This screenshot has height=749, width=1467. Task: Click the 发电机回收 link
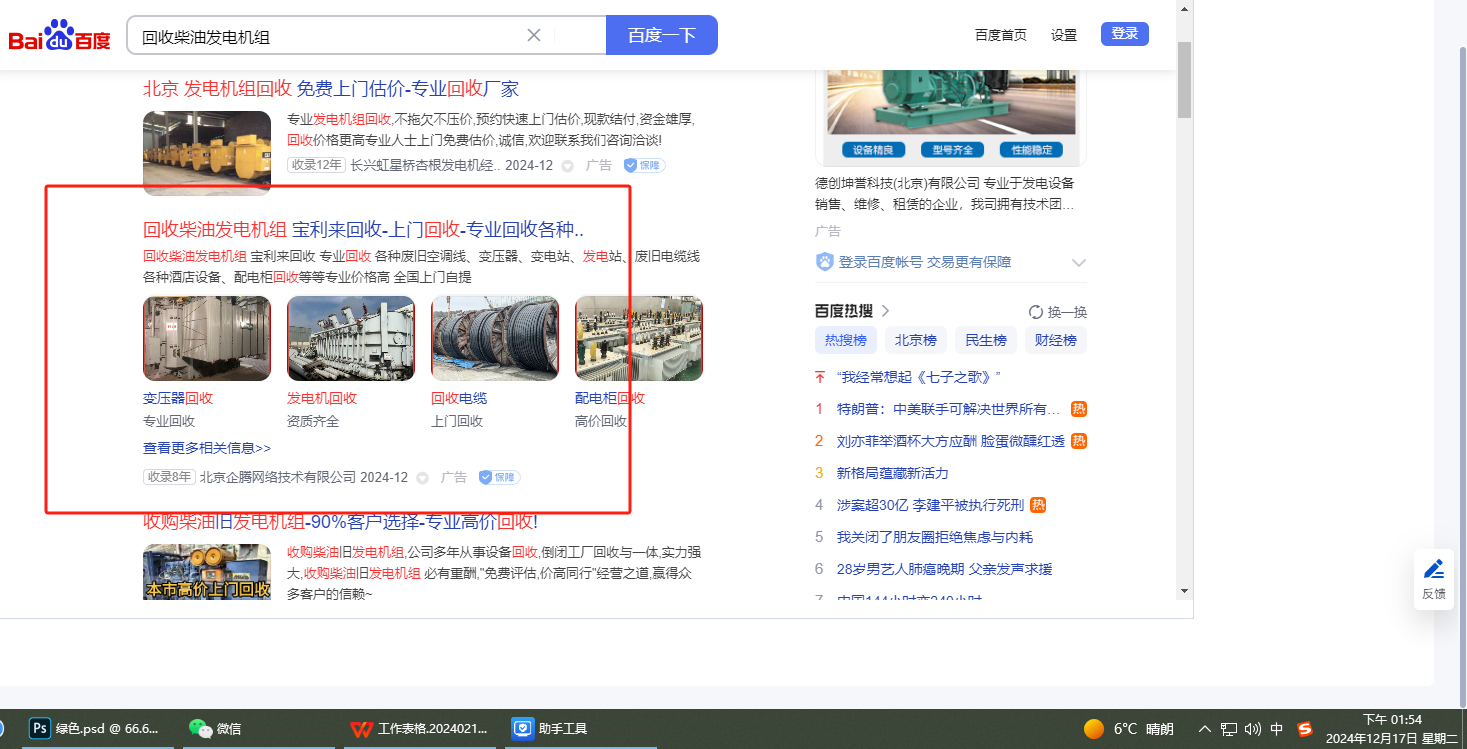point(322,398)
